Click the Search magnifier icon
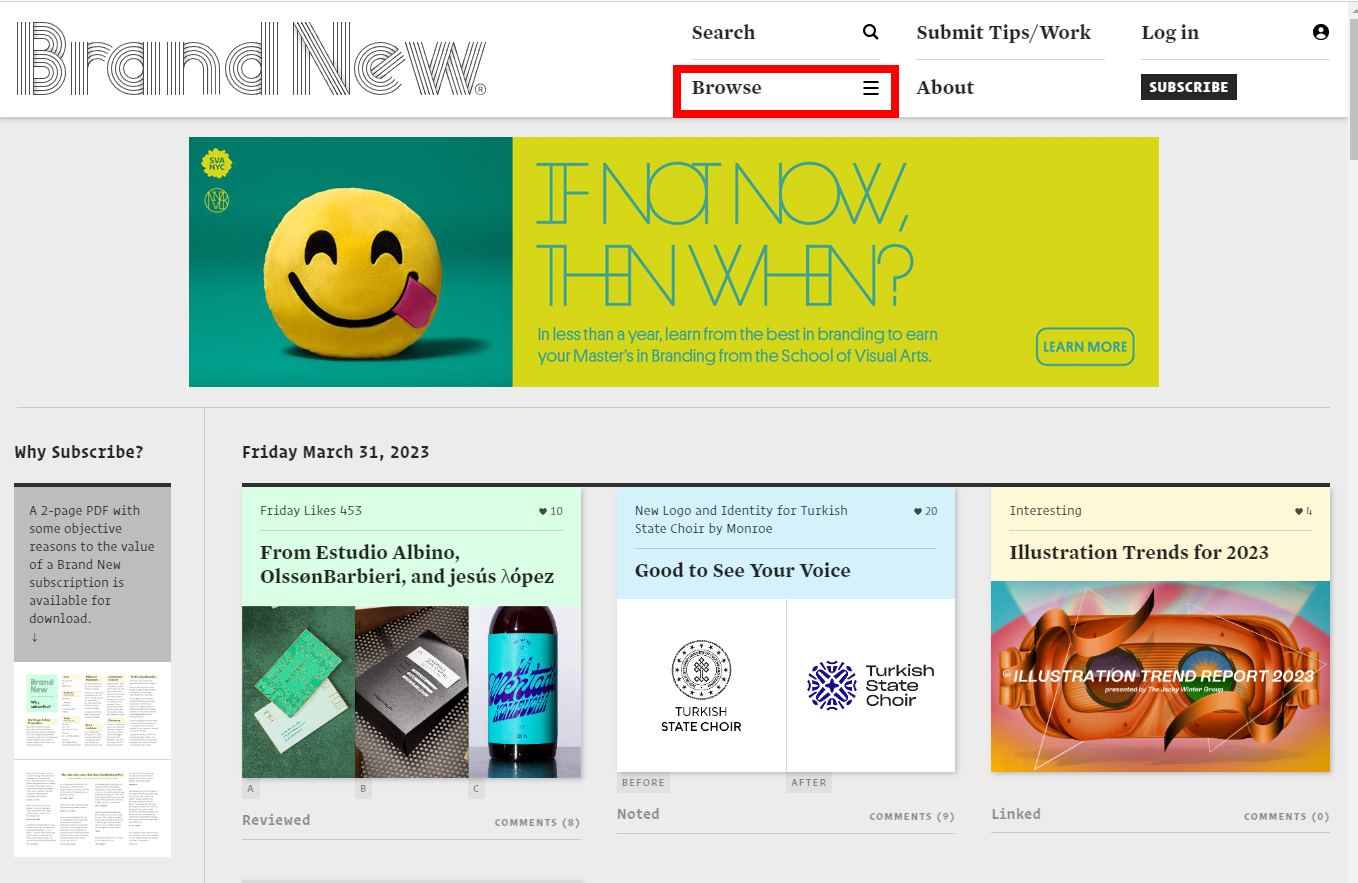 (871, 32)
